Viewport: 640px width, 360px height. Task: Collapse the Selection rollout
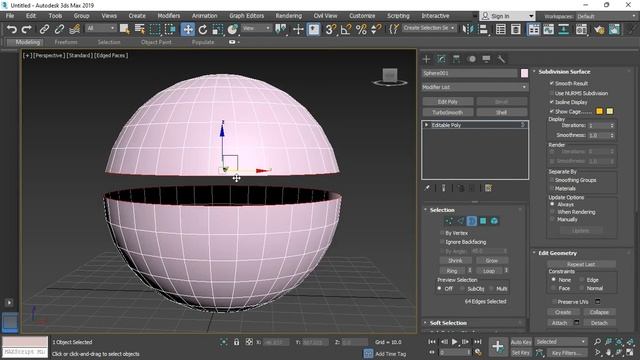click(442, 210)
